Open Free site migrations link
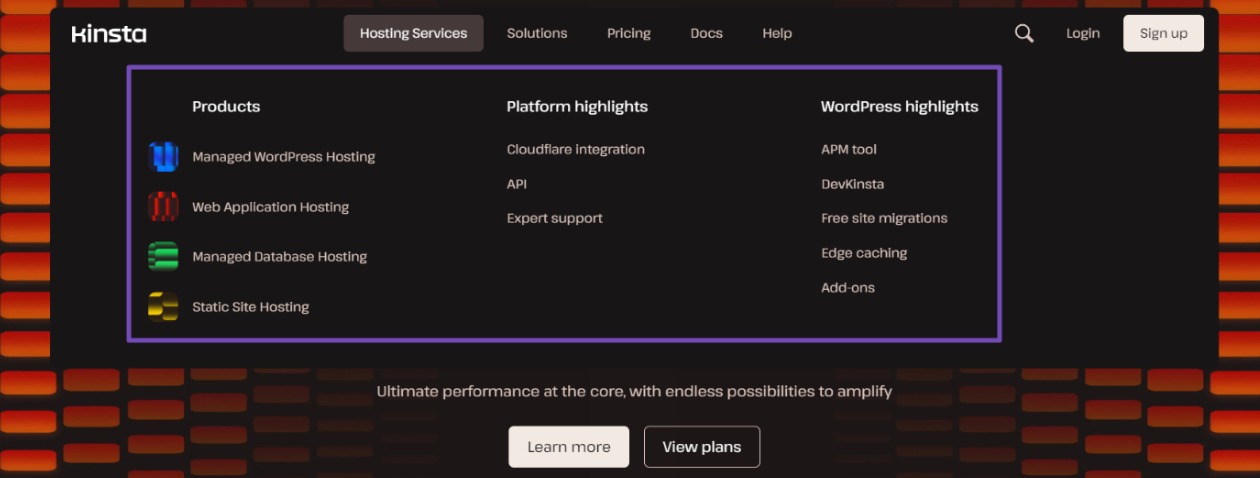The height and width of the screenshot is (478, 1260). pyautogui.click(x=885, y=218)
